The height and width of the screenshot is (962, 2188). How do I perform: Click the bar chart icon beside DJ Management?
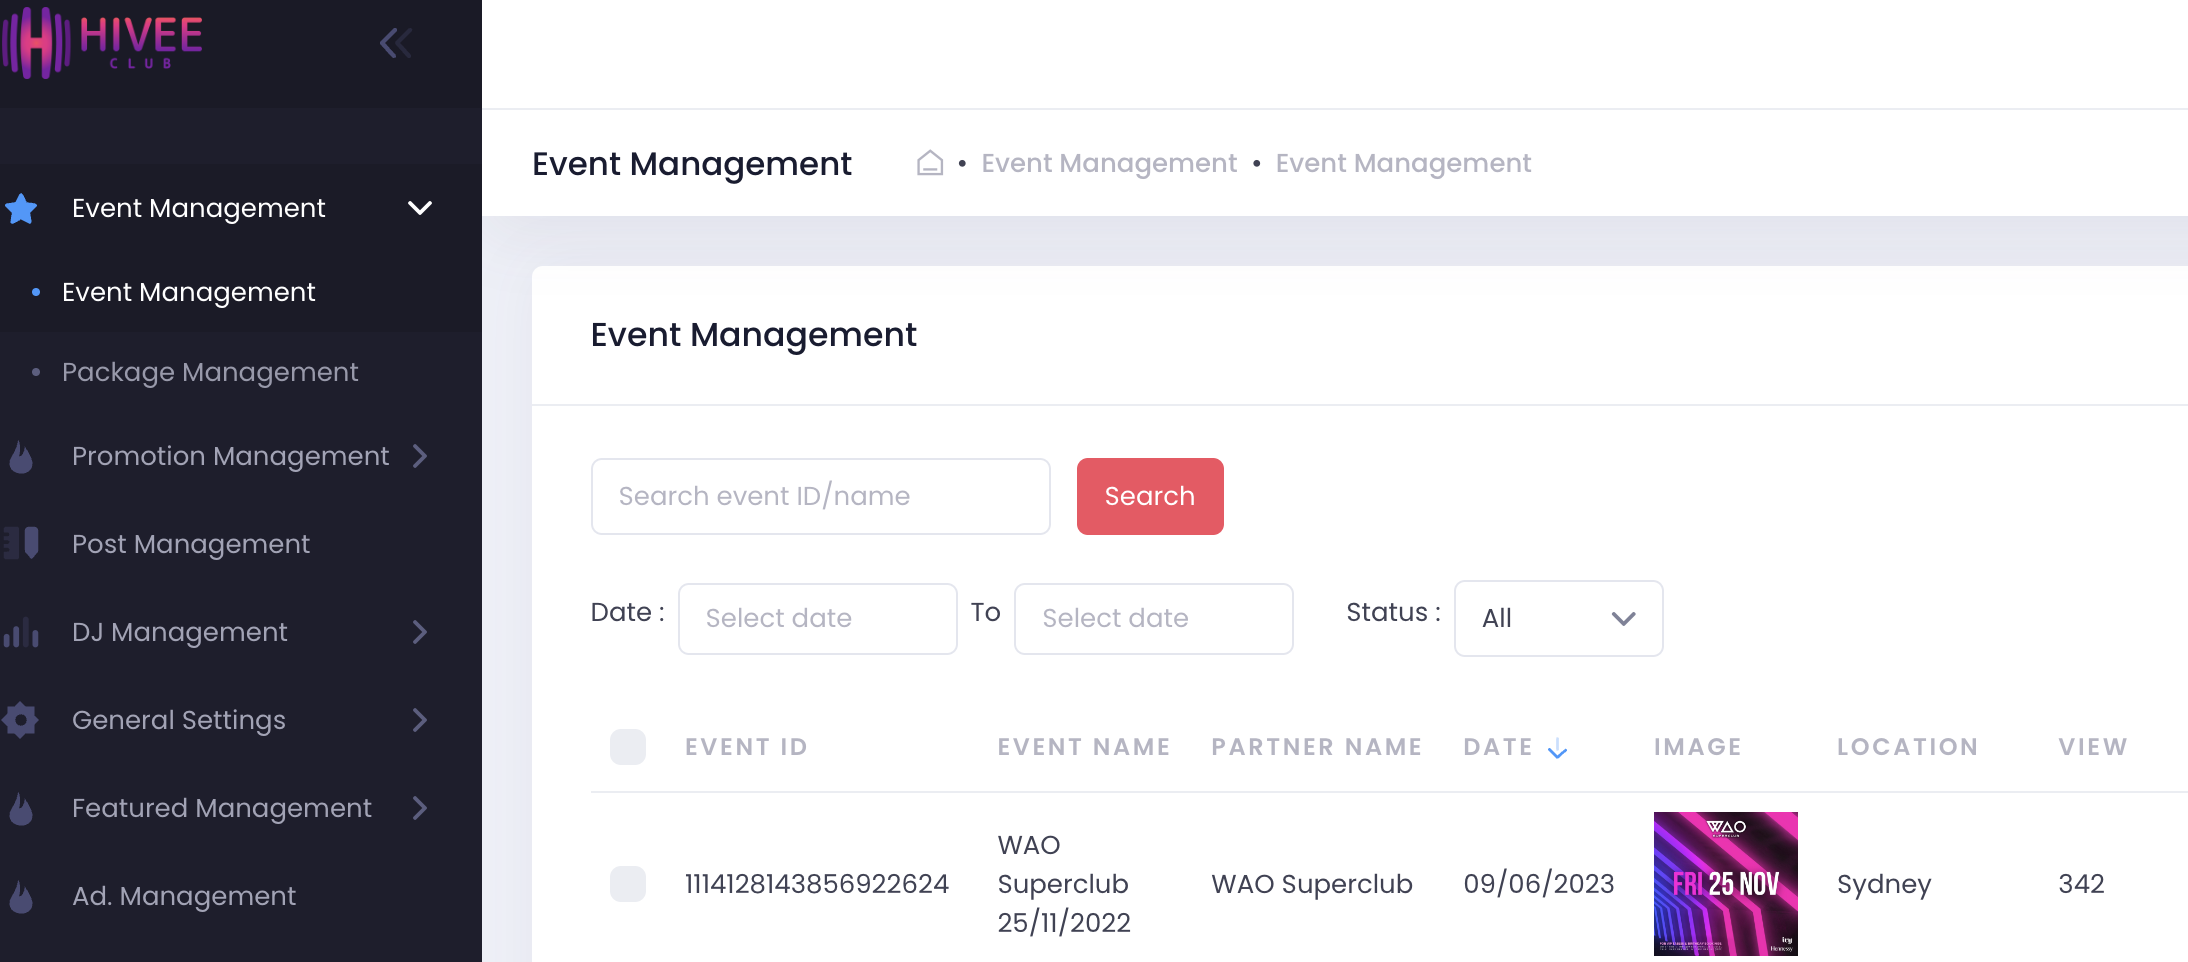tap(21, 633)
